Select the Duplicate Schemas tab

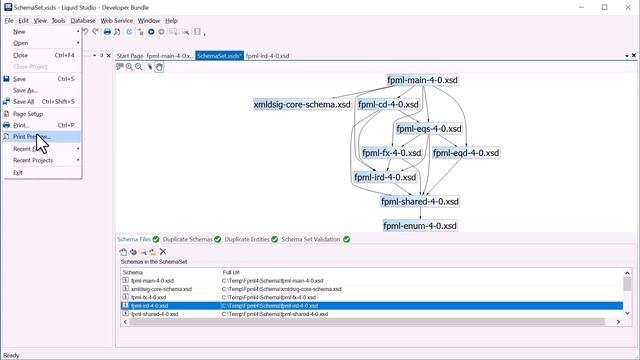point(187,239)
